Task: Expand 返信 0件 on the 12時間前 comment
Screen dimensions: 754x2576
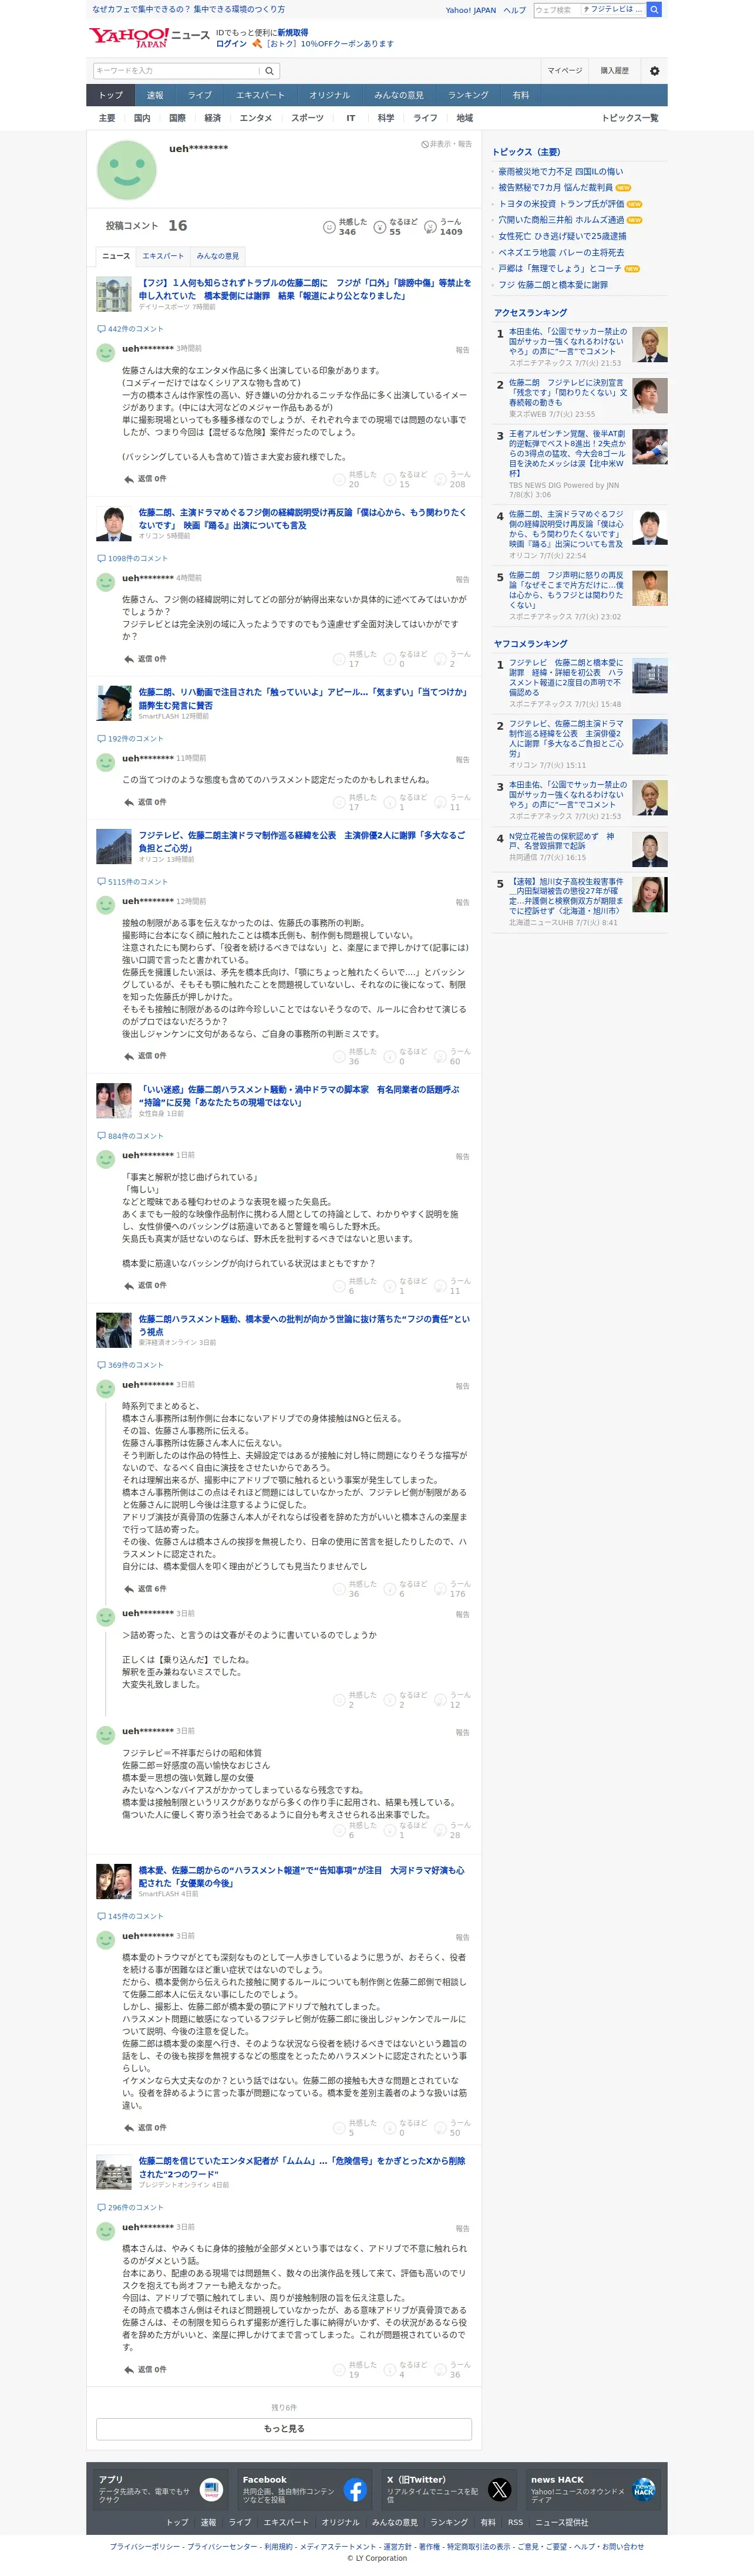Action: pyautogui.click(x=145, y=1056)
